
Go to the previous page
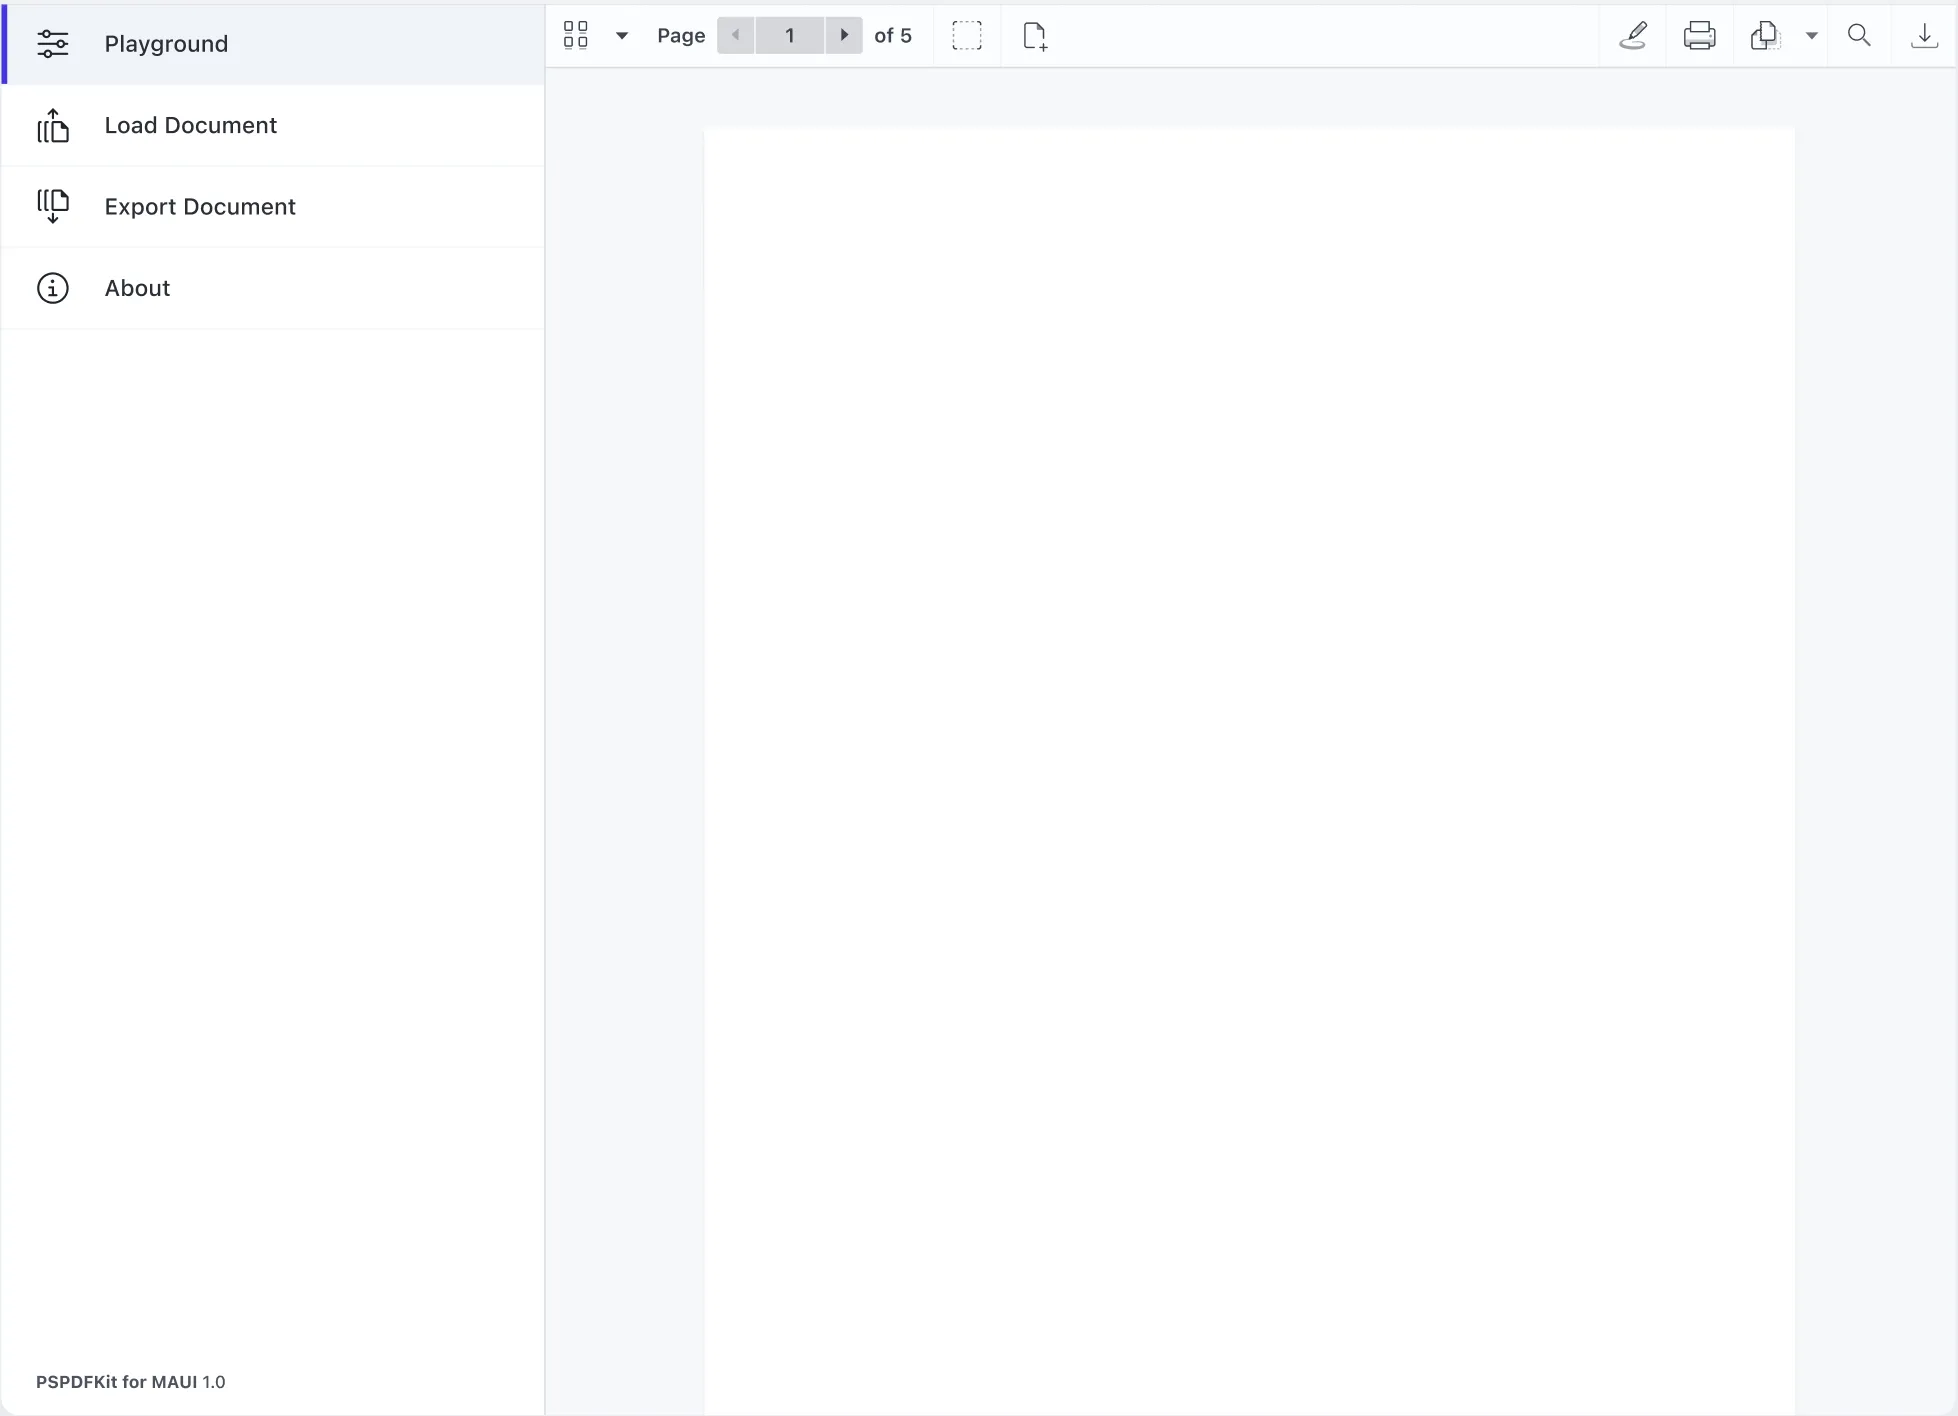click(736, 36)
